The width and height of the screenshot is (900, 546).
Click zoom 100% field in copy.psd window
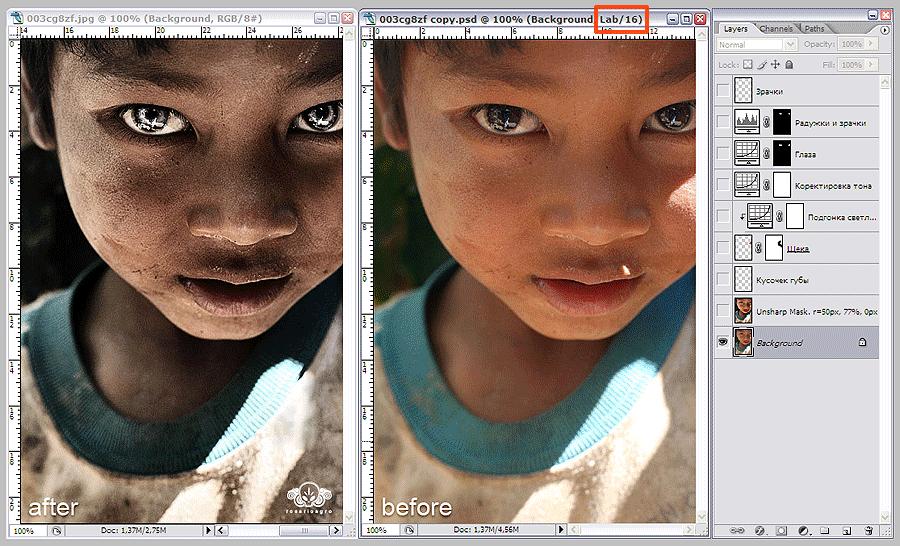(x=382, y=530)
